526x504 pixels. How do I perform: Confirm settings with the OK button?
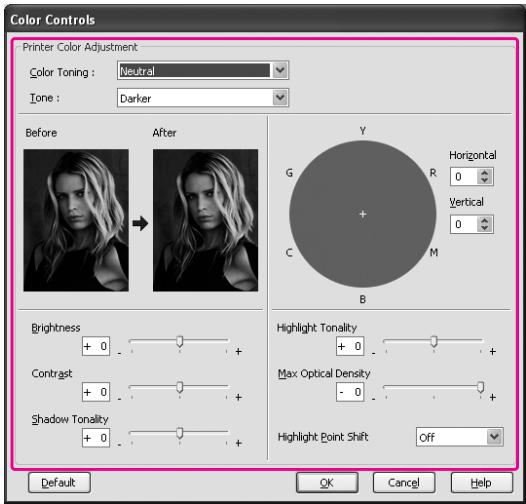pos(327,483)
